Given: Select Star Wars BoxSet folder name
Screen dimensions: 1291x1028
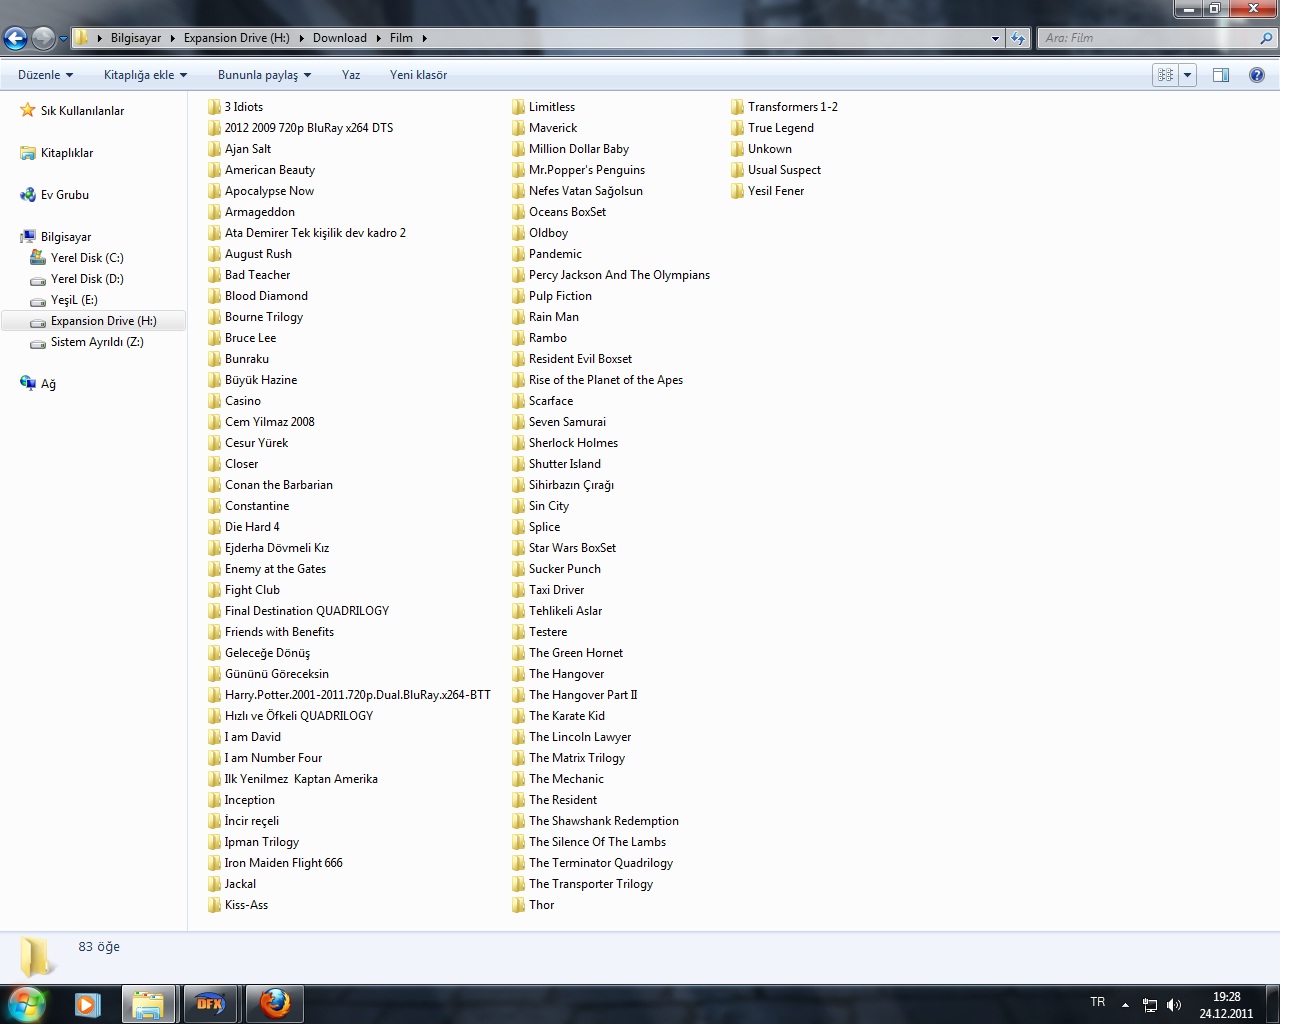Looking at the screenshot, I should [x=572, y=548].
